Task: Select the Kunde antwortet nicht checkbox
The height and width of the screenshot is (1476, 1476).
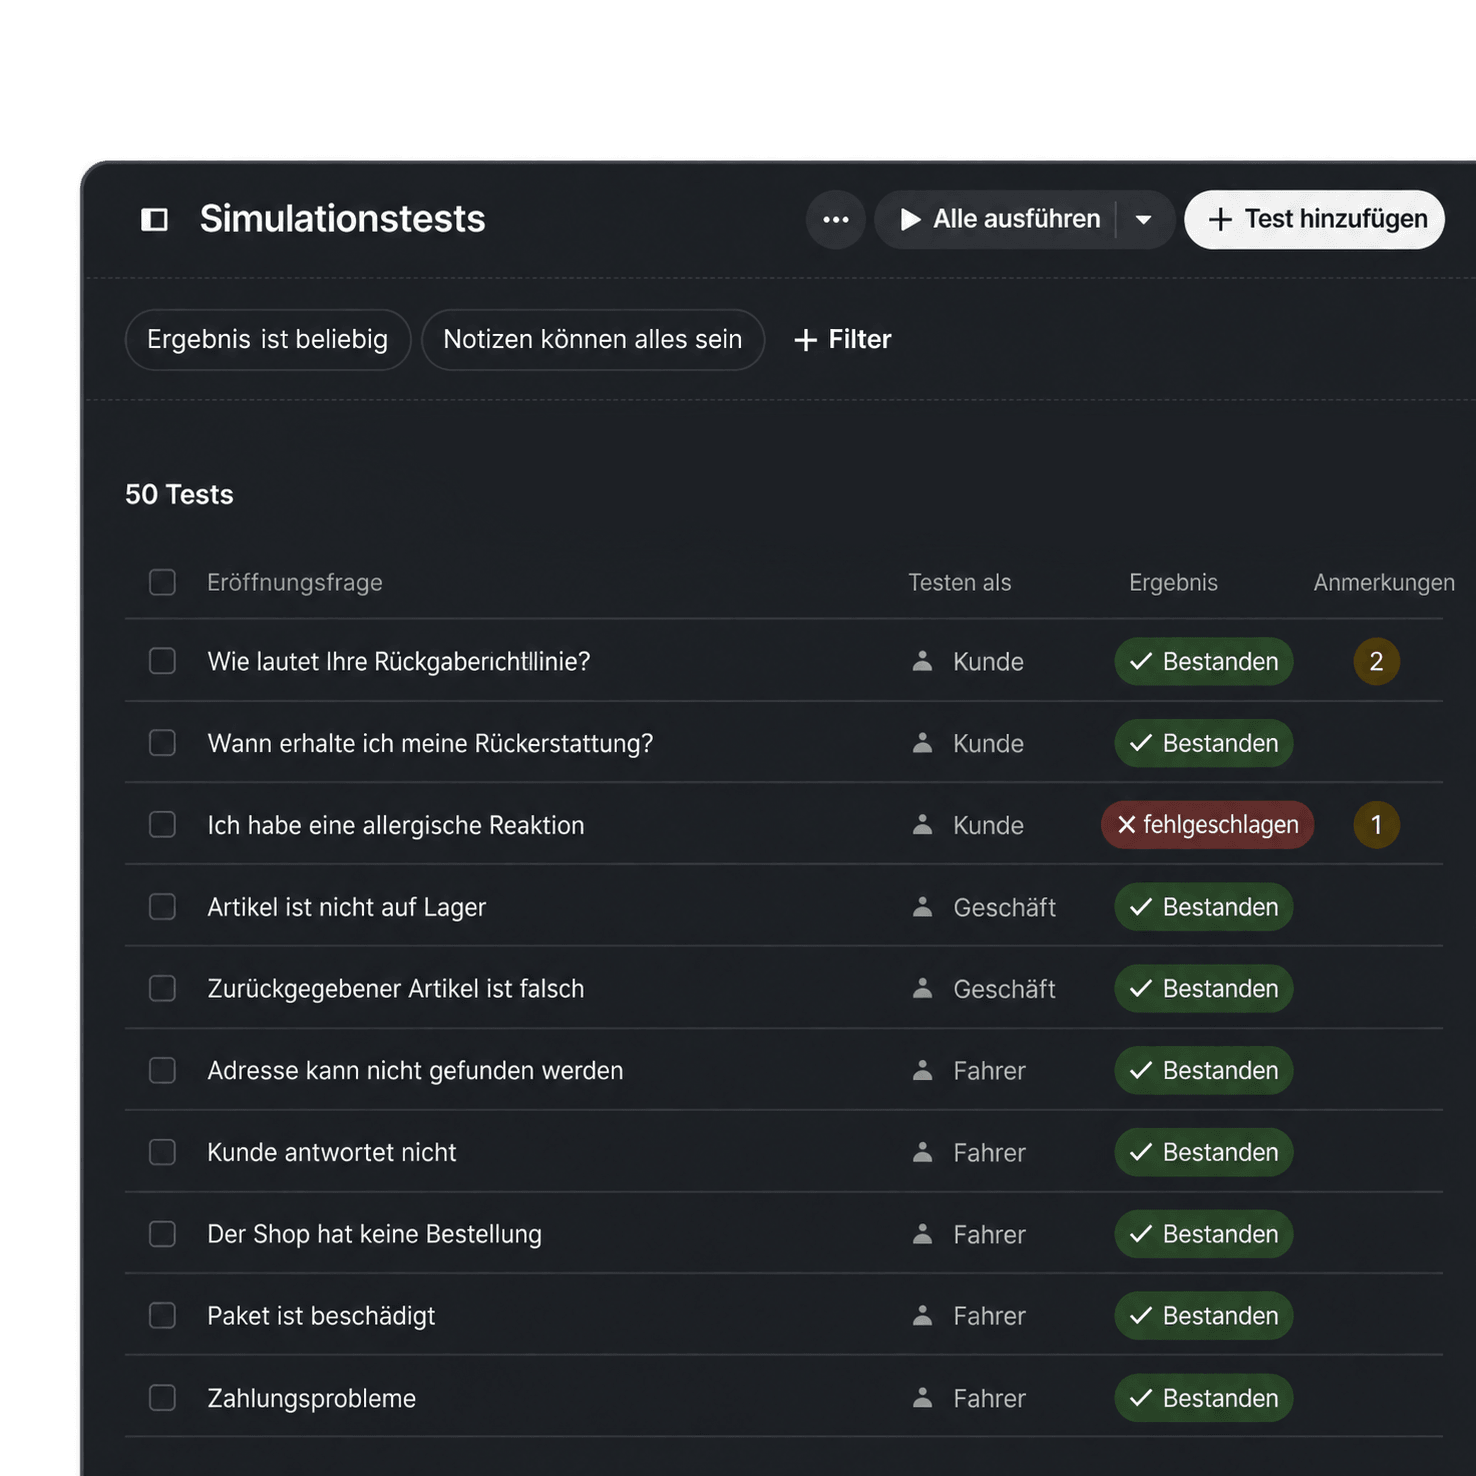Action: click(x=162, y=1152)
